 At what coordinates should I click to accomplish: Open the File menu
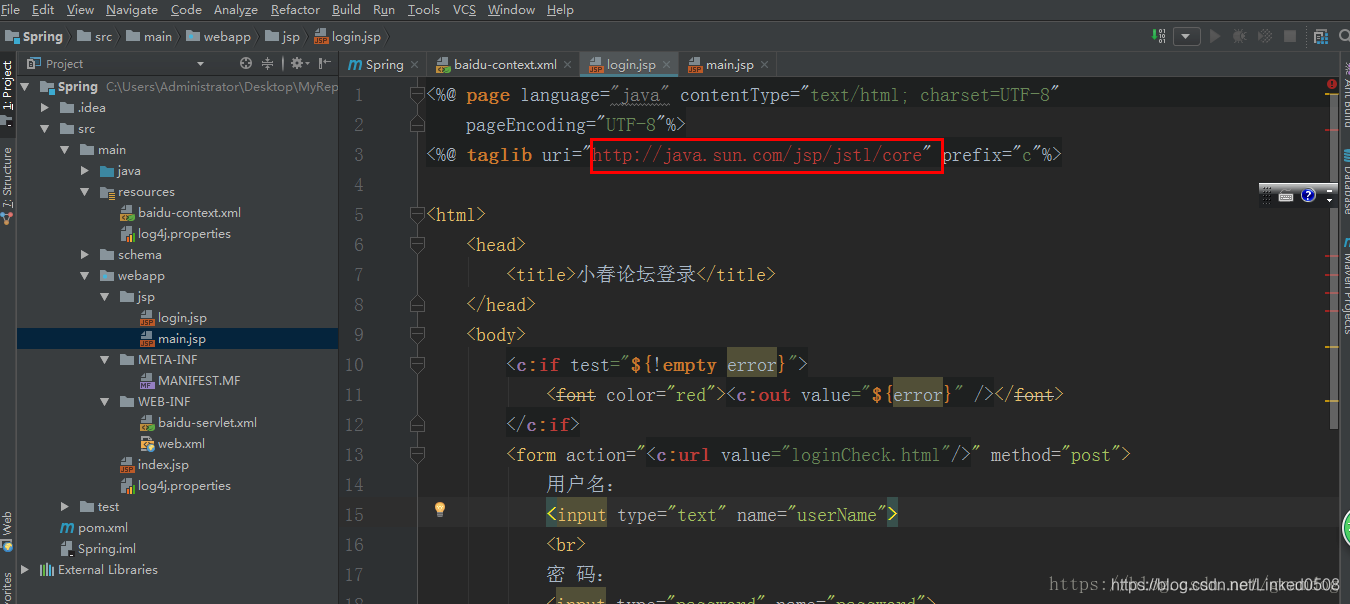pos(11,9)
